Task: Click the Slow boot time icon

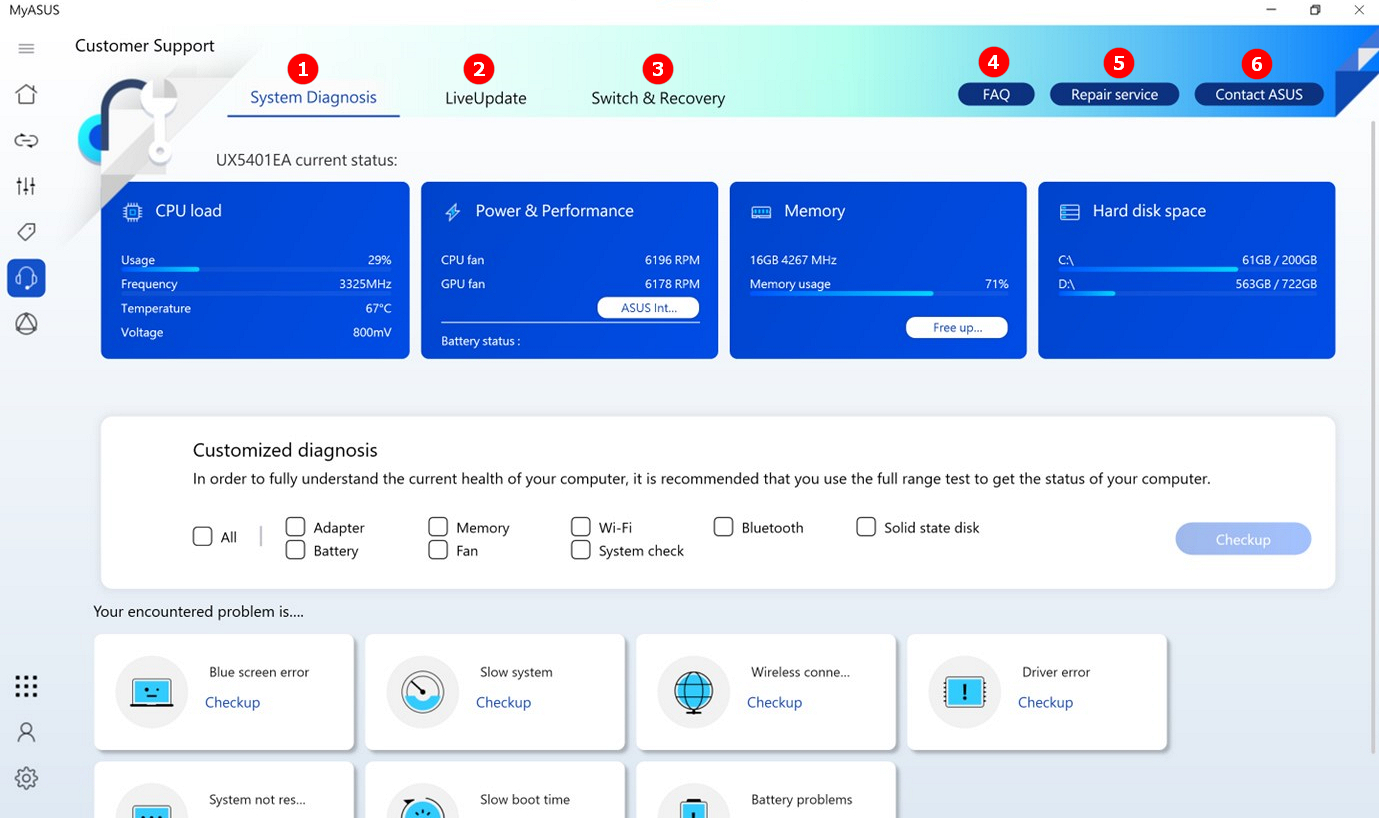Action: (x=423, y=801)
